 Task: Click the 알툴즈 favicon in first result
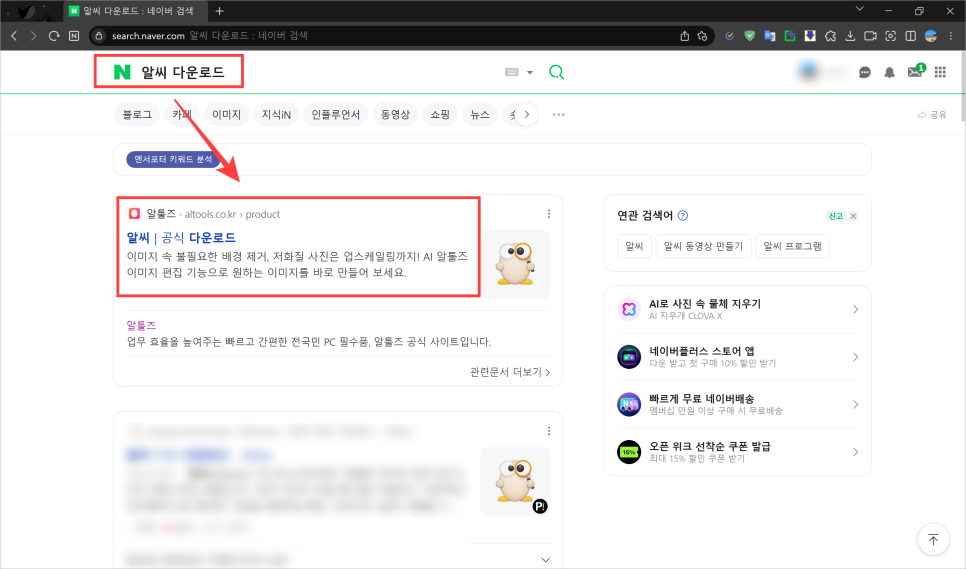(x=134, y=214)
